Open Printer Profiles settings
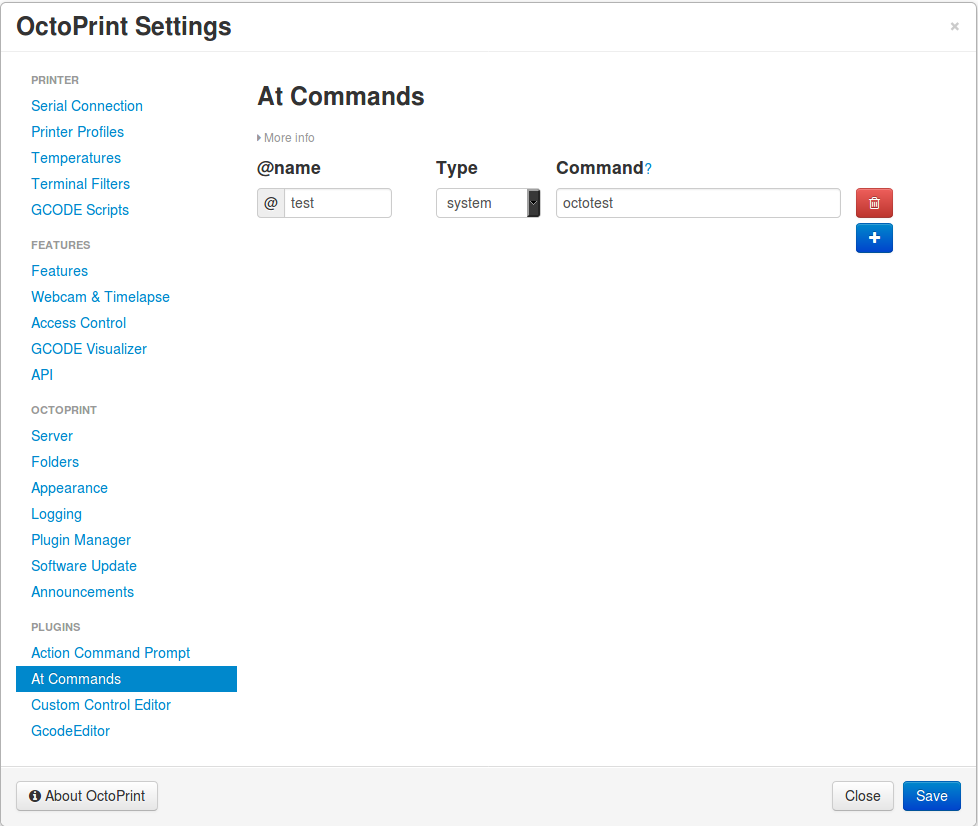The height and width of the screenshot is (826, 978). (x=77, y=132)
